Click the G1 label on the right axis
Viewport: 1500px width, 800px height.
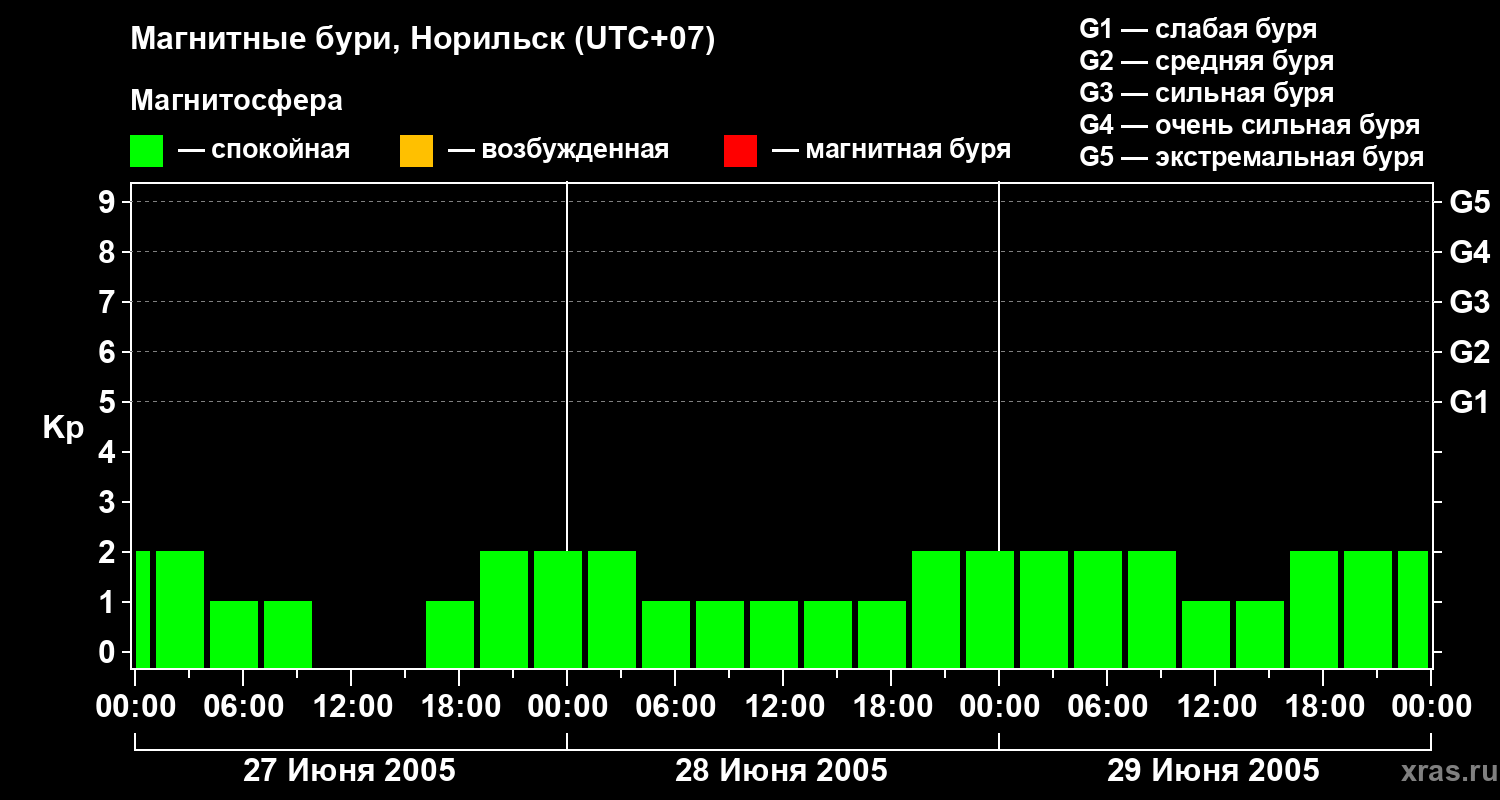tap(1469, 402)
